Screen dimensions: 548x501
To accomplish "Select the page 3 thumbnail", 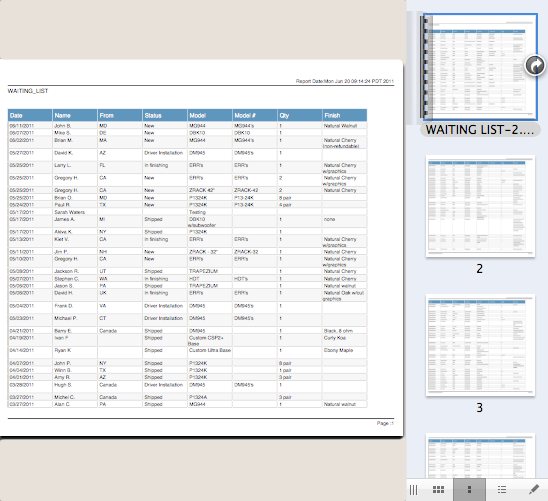I will [480, 345].
